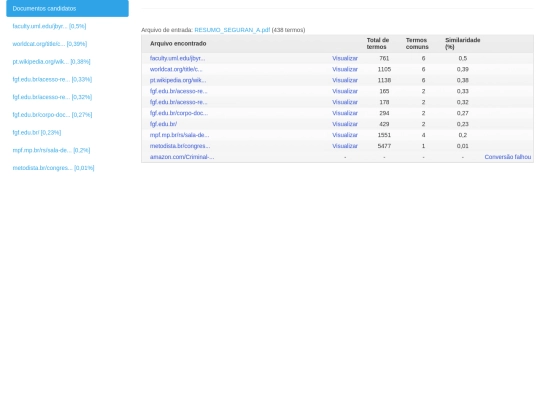This screenshot has height=405, width=540.
Task: Click the Termos comuns column header
Action: coord(417,43)
